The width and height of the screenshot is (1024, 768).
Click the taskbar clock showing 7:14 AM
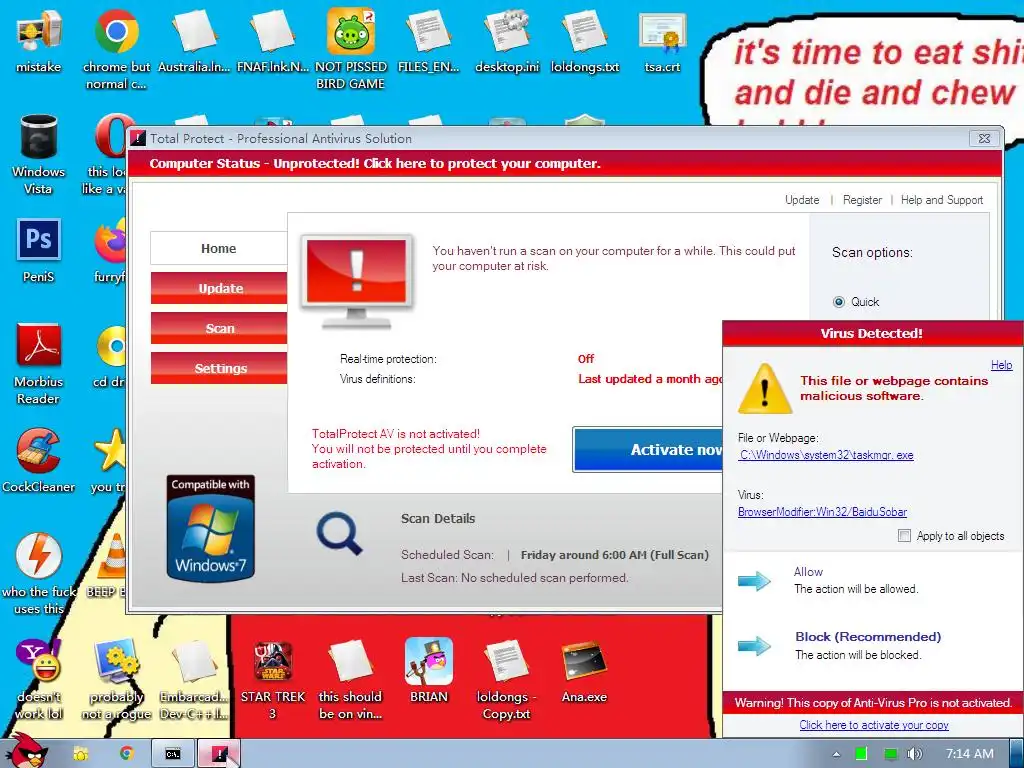coord(970,754)
